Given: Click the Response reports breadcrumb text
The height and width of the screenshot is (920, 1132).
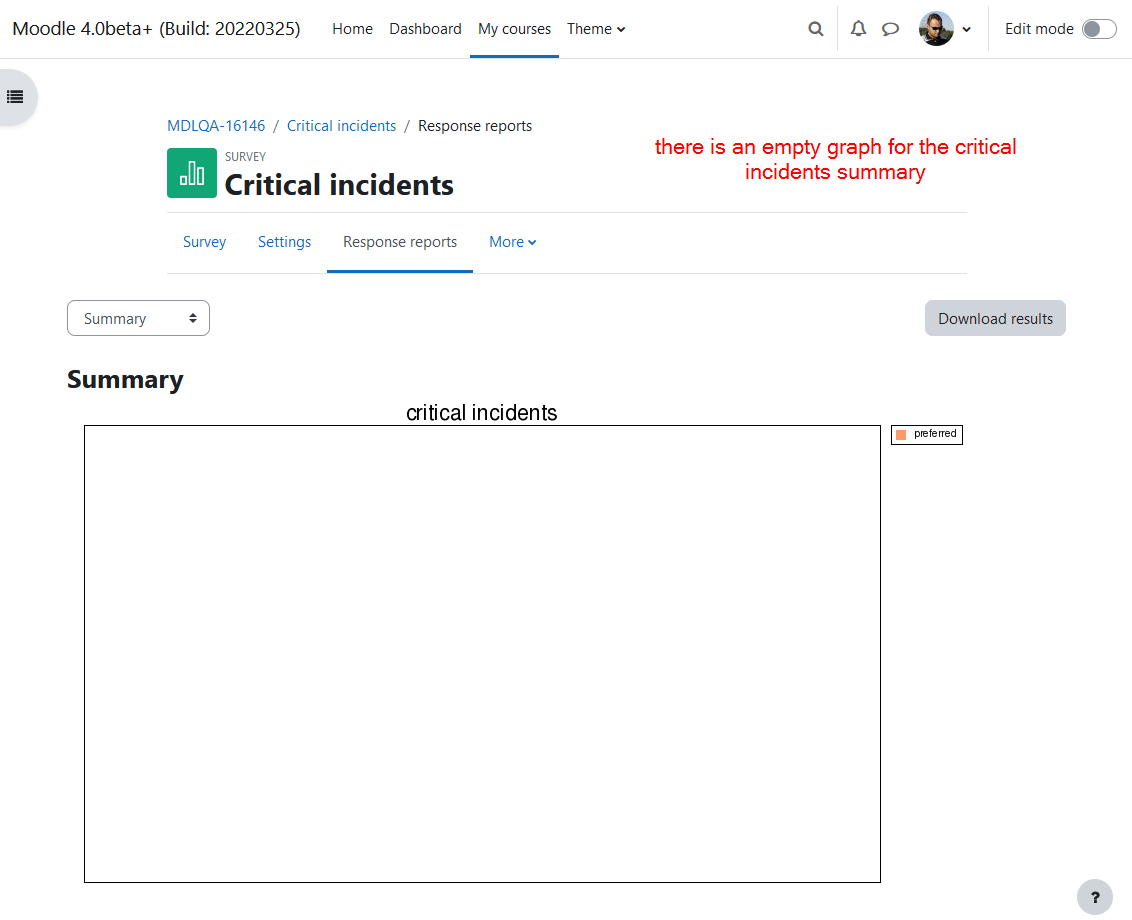Looking at the screenshot, I should (x=475, y=126).
